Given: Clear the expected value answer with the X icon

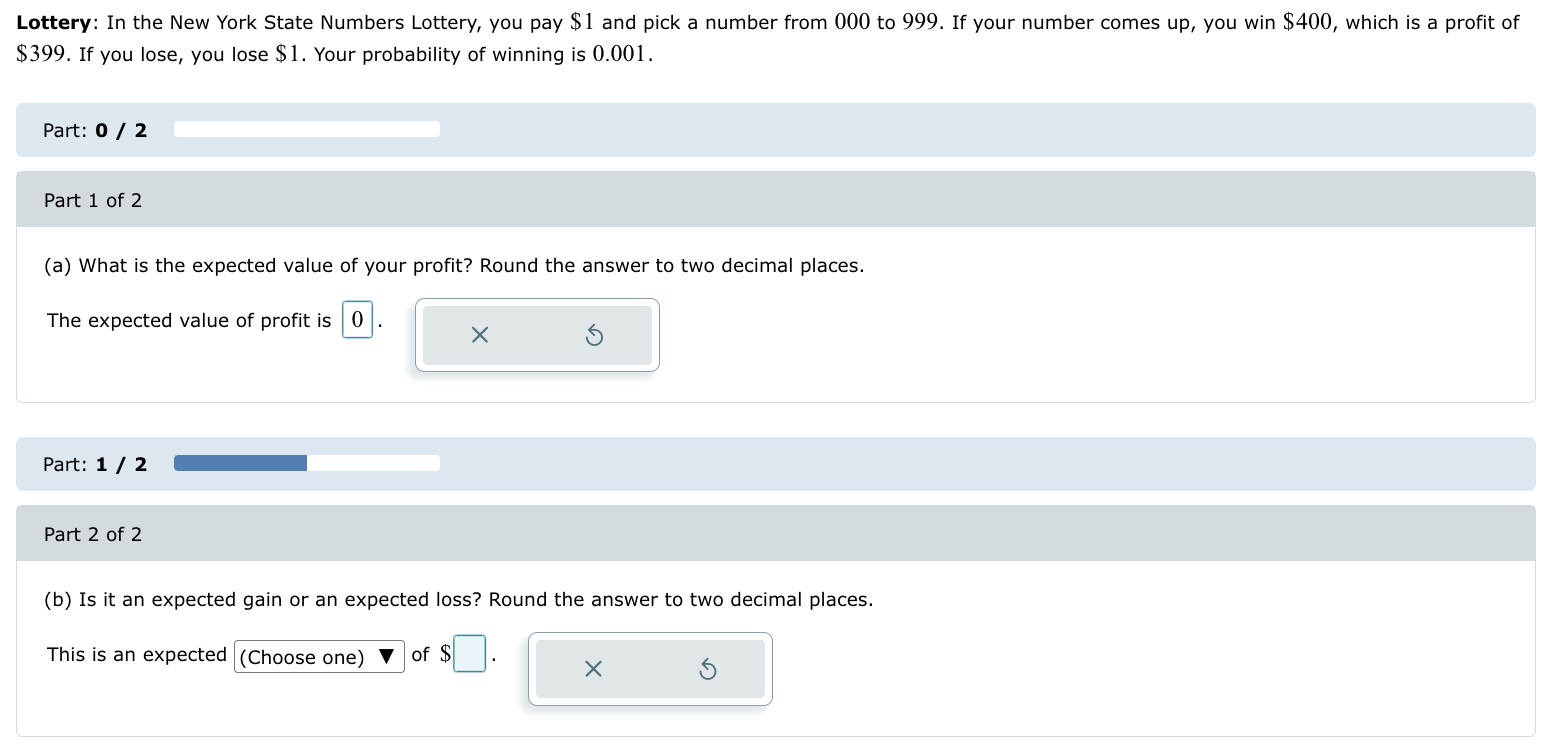Looking at the screenshot, I should click(478, 335).
